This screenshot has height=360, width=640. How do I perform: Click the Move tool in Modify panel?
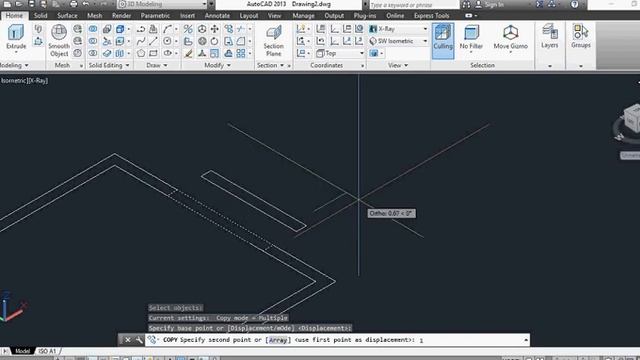[214, 29]
